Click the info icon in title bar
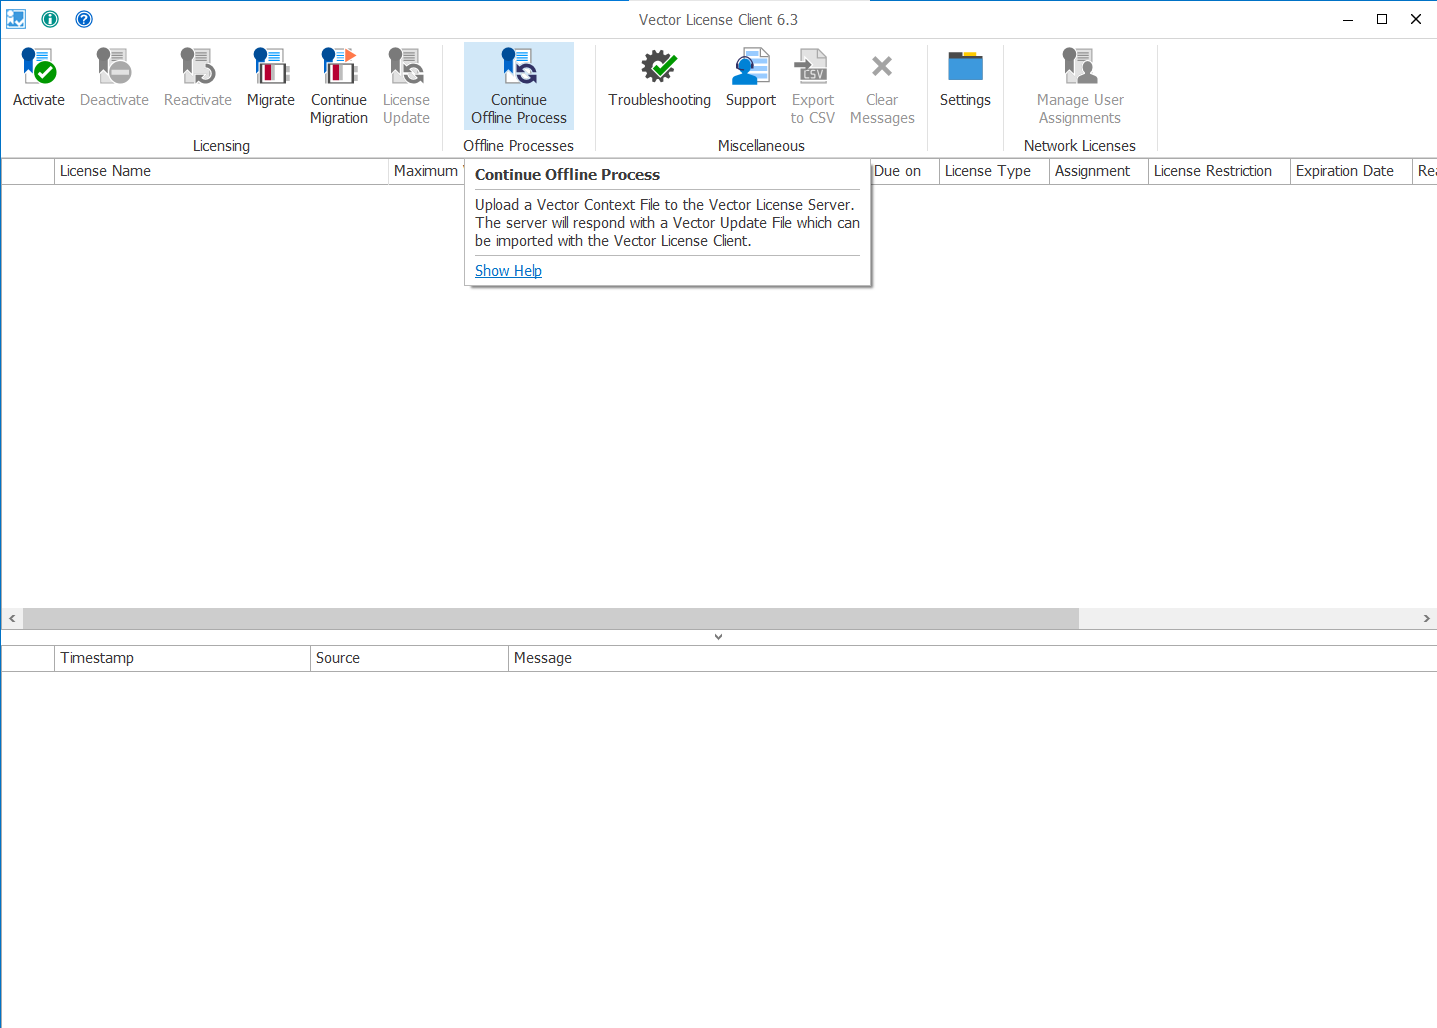Viewport: 1437px width, 1028px height. (x=50, y=19)
